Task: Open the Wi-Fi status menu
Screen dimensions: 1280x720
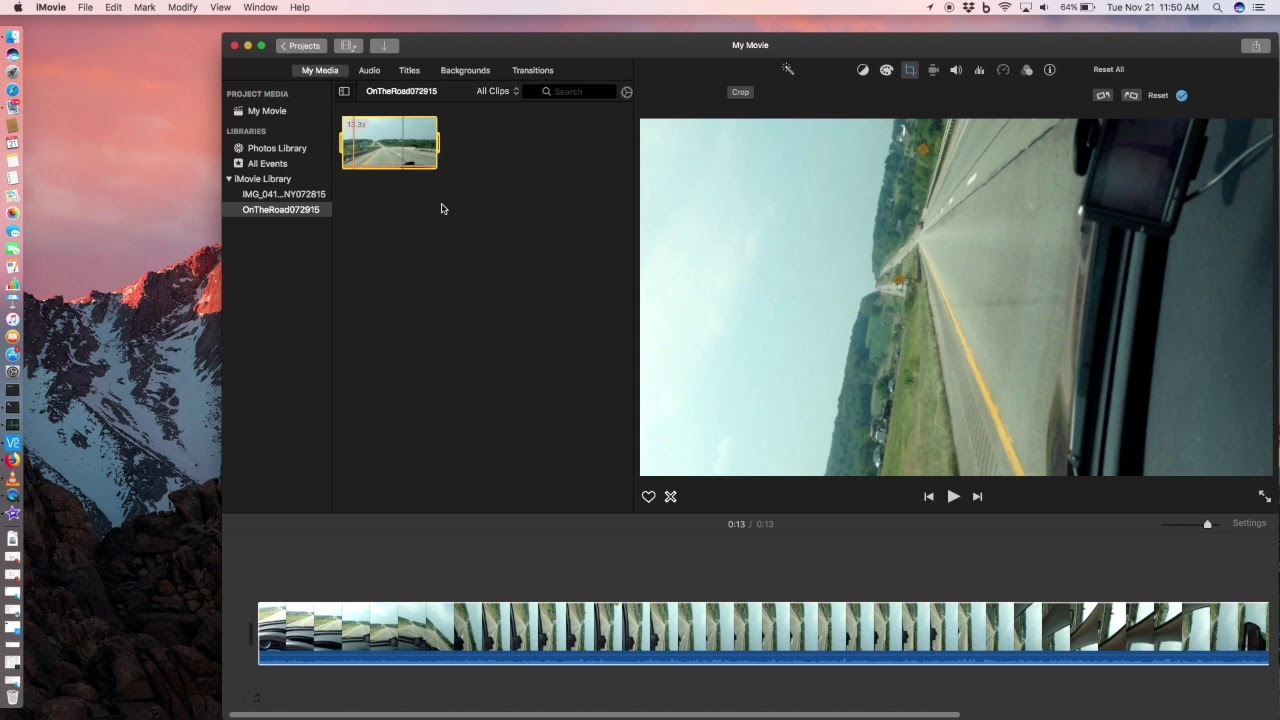Action: tap(1005, 7)
